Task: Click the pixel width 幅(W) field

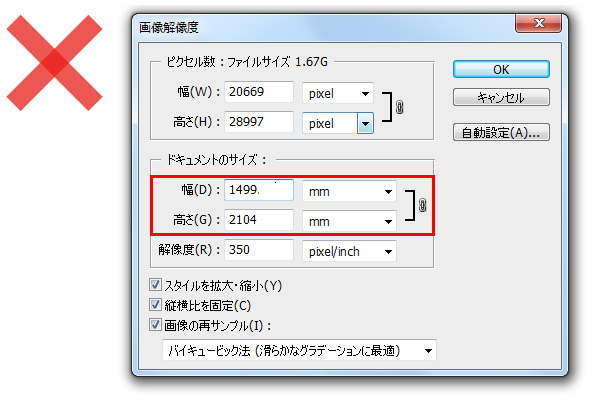Action: pyautogui.click(x=259, y=92)
